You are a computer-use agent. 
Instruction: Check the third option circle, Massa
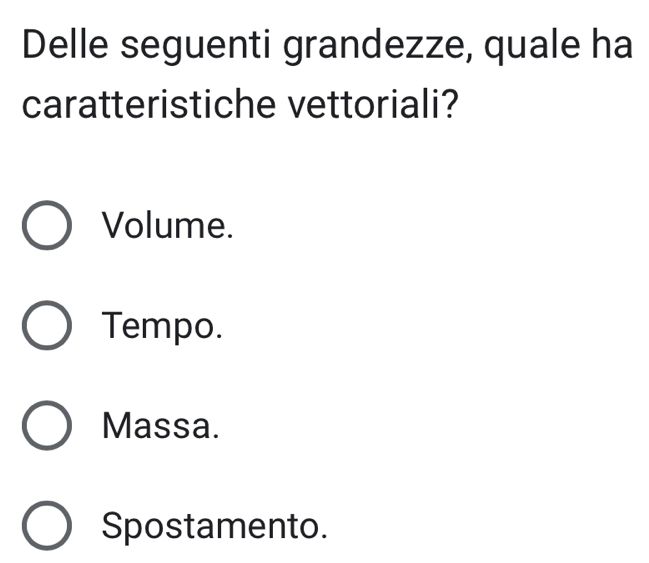pos(46,426)
